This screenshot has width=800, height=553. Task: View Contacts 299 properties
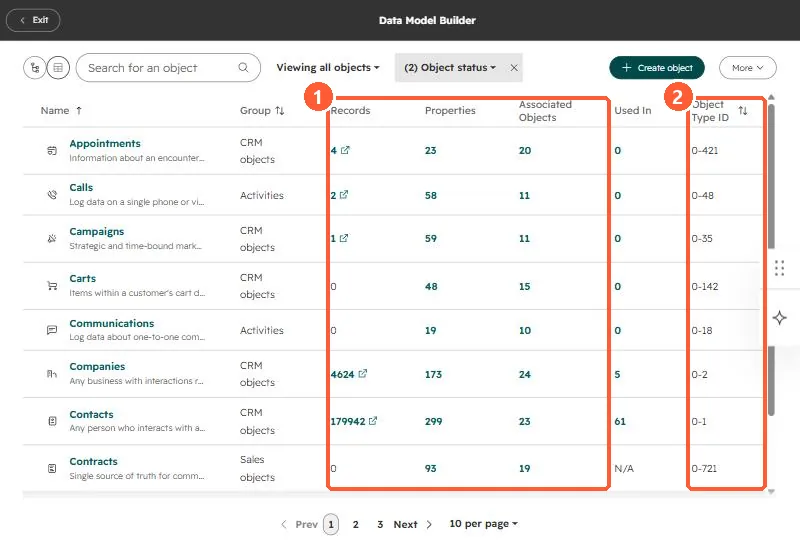(x=433, y=421)
